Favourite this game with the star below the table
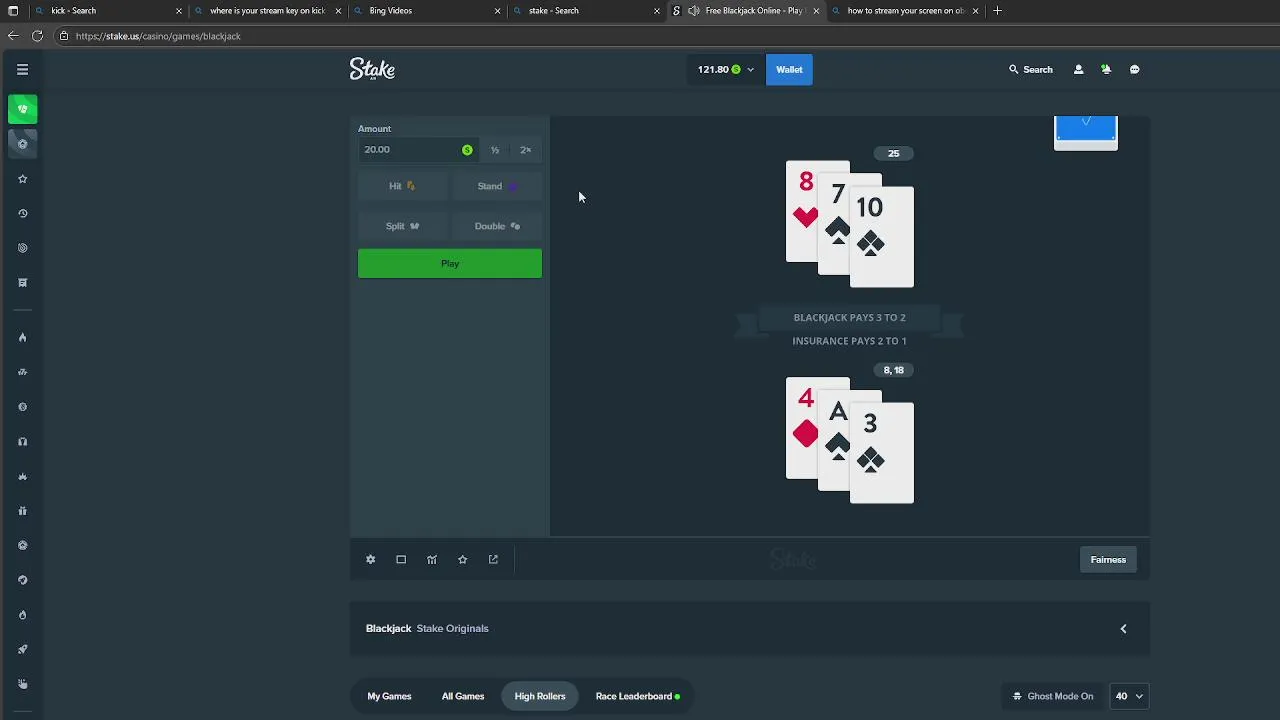 [x=462, y=560]
